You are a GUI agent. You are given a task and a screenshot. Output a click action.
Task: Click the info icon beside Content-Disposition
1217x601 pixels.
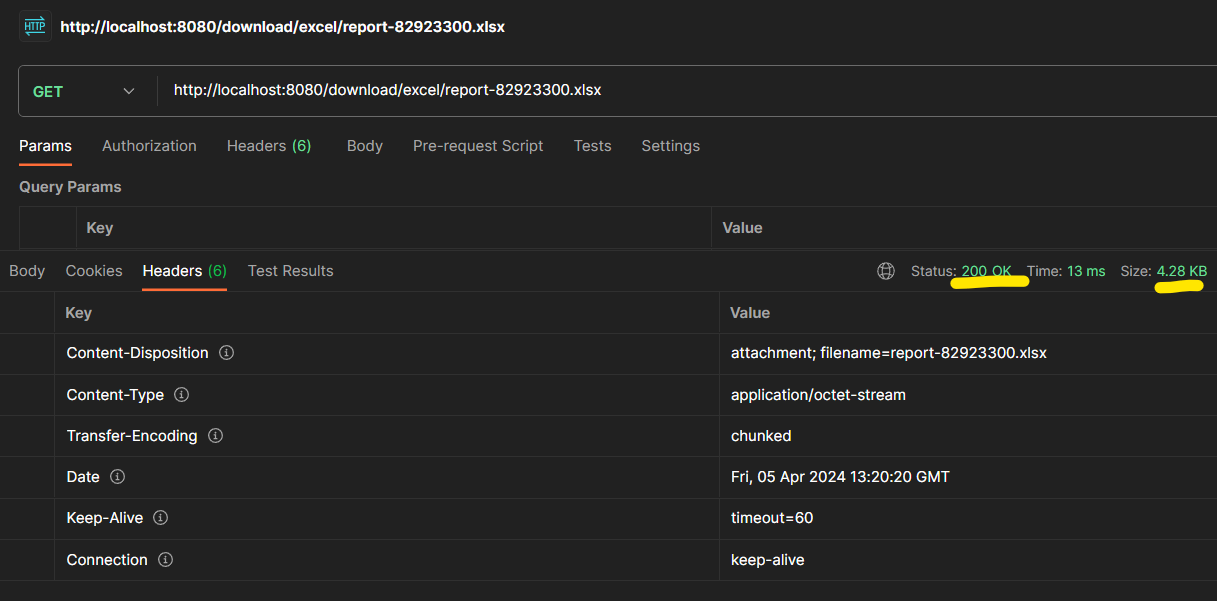click(224, 352)
